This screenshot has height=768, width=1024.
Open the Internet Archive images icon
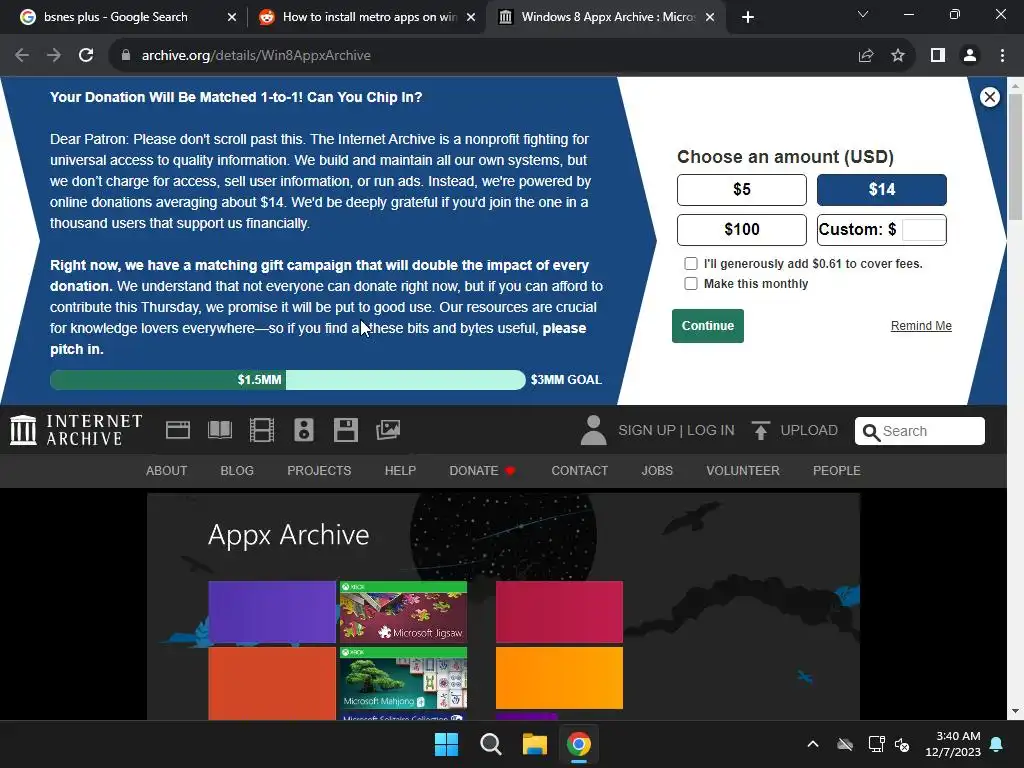coord(388,430)
